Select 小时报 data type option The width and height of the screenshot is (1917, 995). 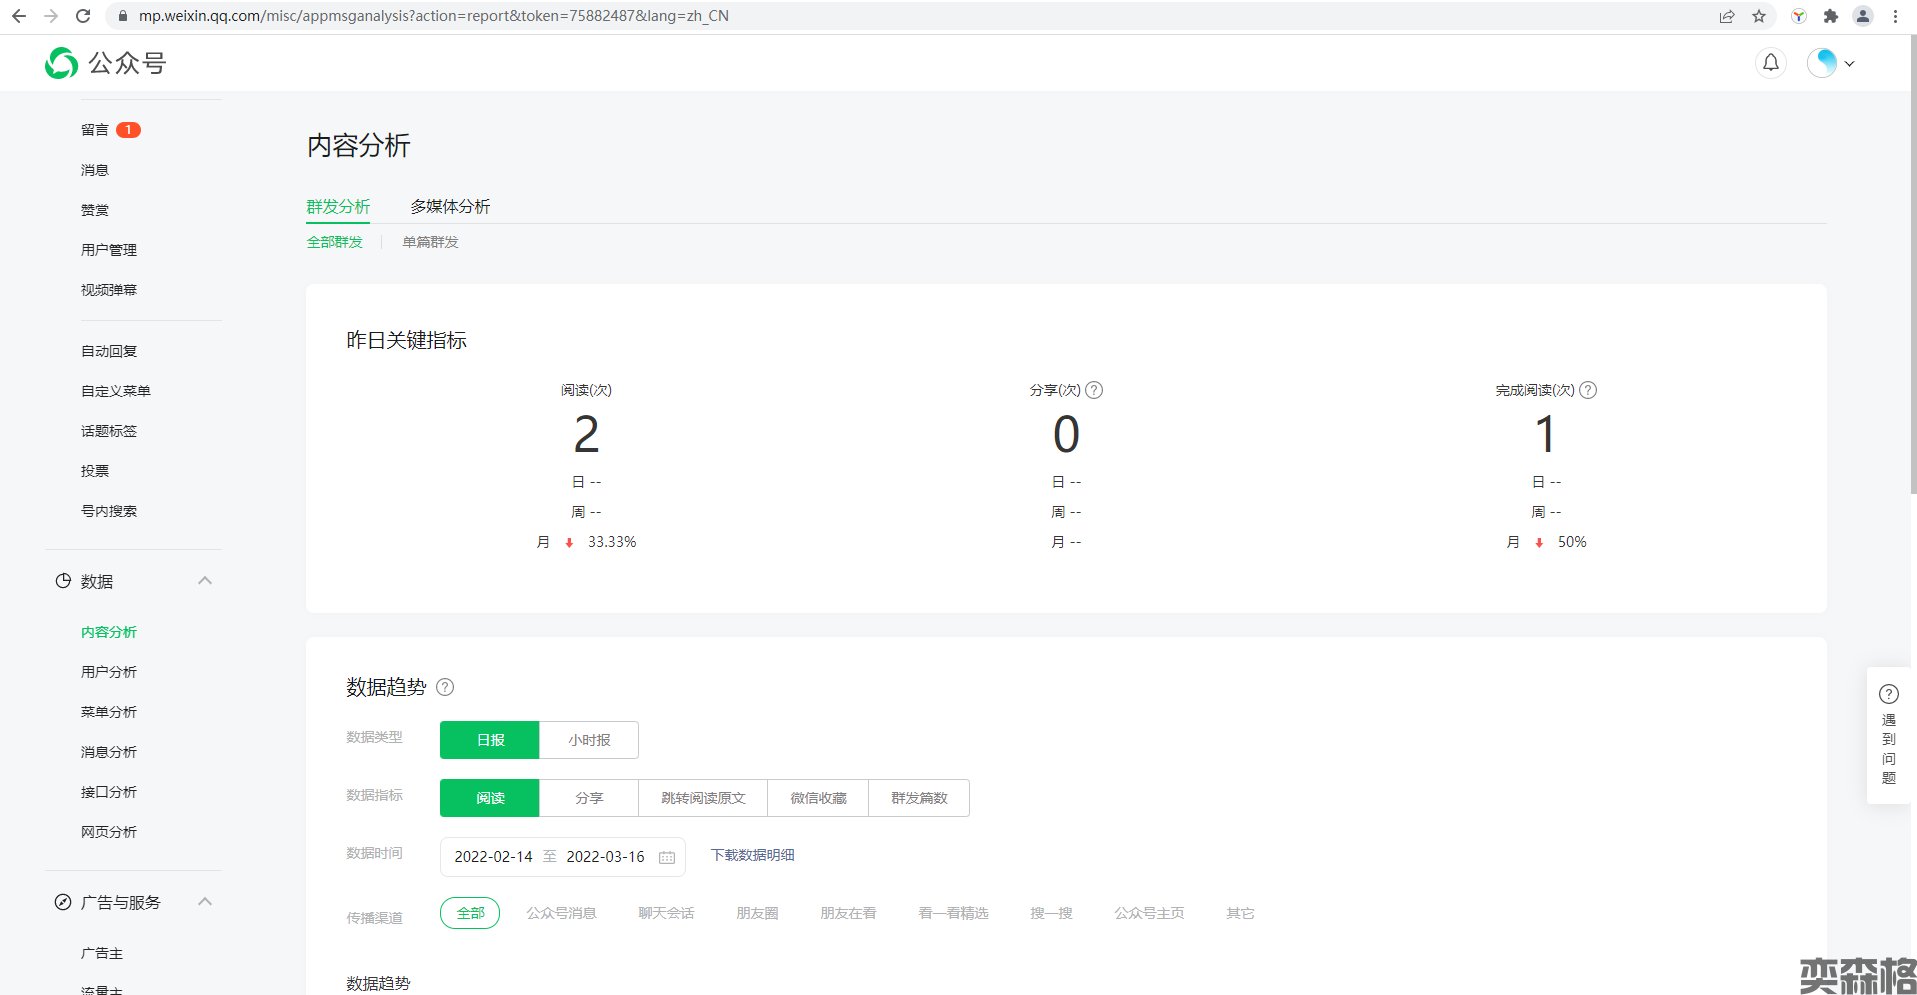pyautogui.click(x=589, y=740)
